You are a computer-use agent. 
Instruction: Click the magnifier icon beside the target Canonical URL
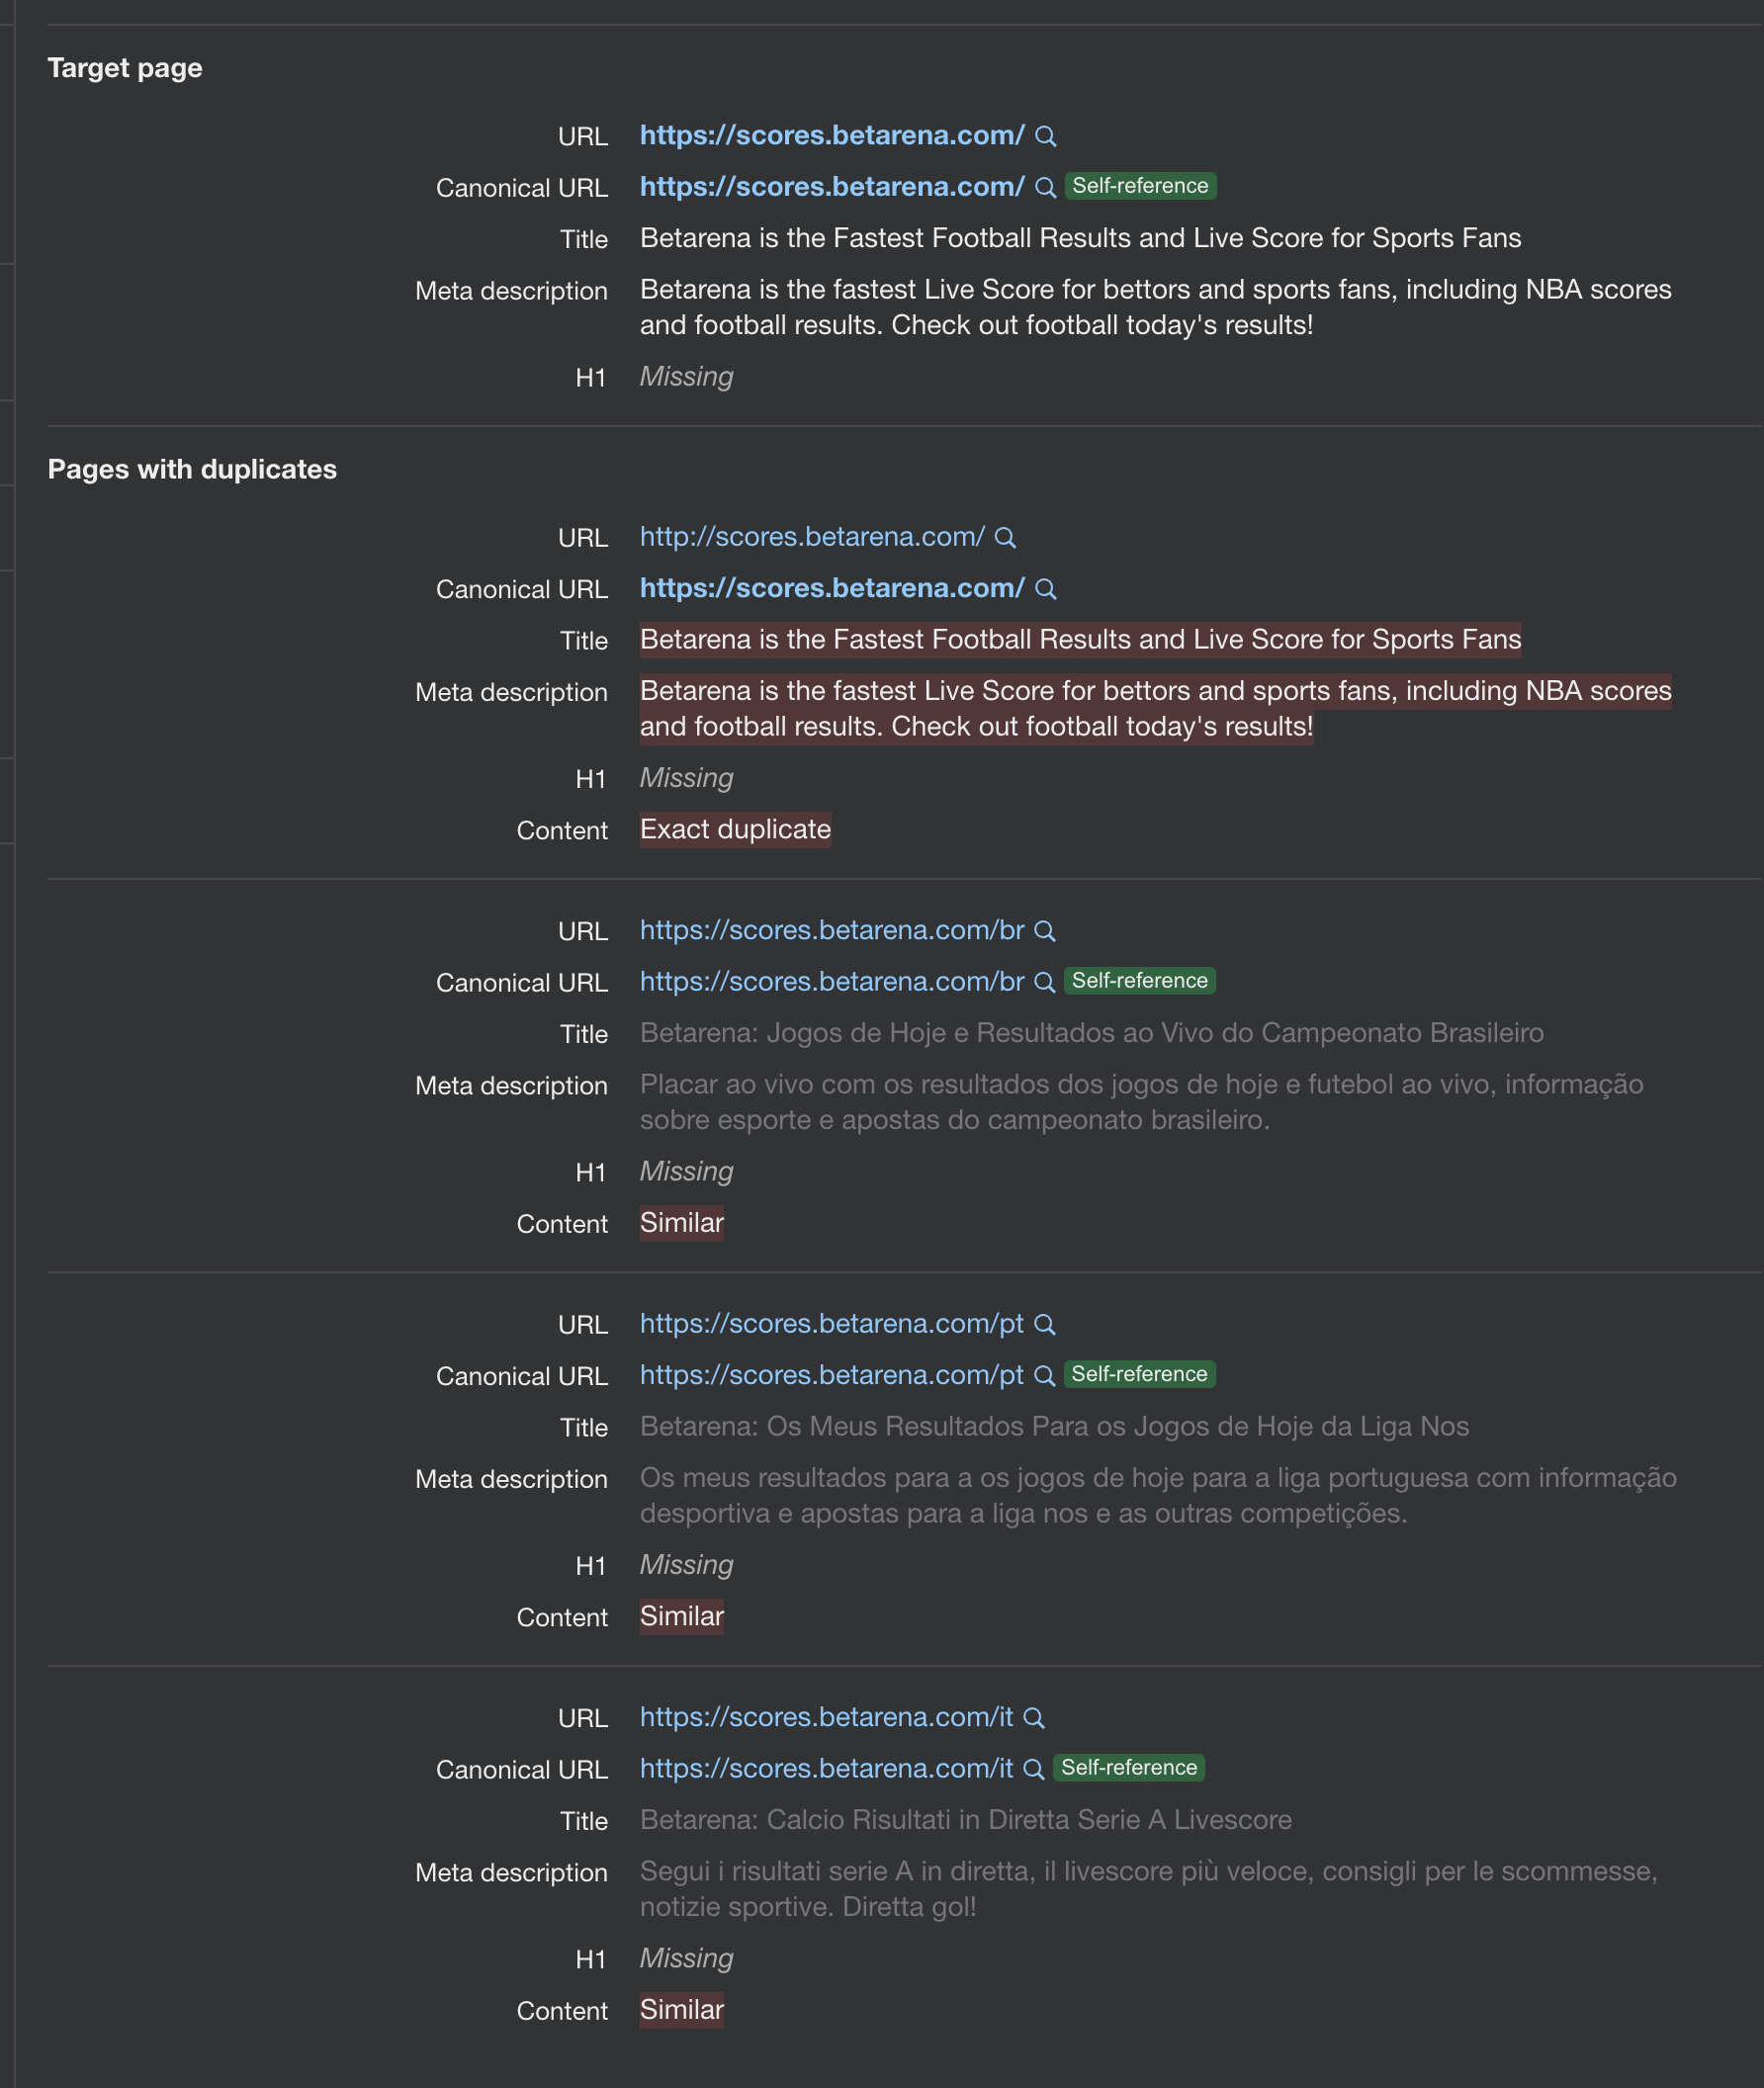click(x=1046, y=187)
